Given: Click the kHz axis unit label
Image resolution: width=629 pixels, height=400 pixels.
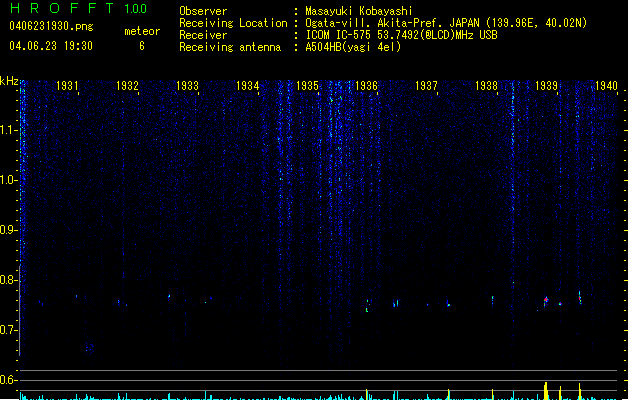Looking at the screenshot, I should 9,81.
